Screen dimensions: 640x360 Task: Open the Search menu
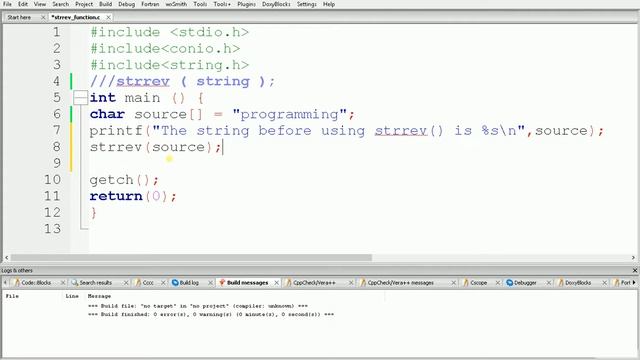click(x=60, y=4)
